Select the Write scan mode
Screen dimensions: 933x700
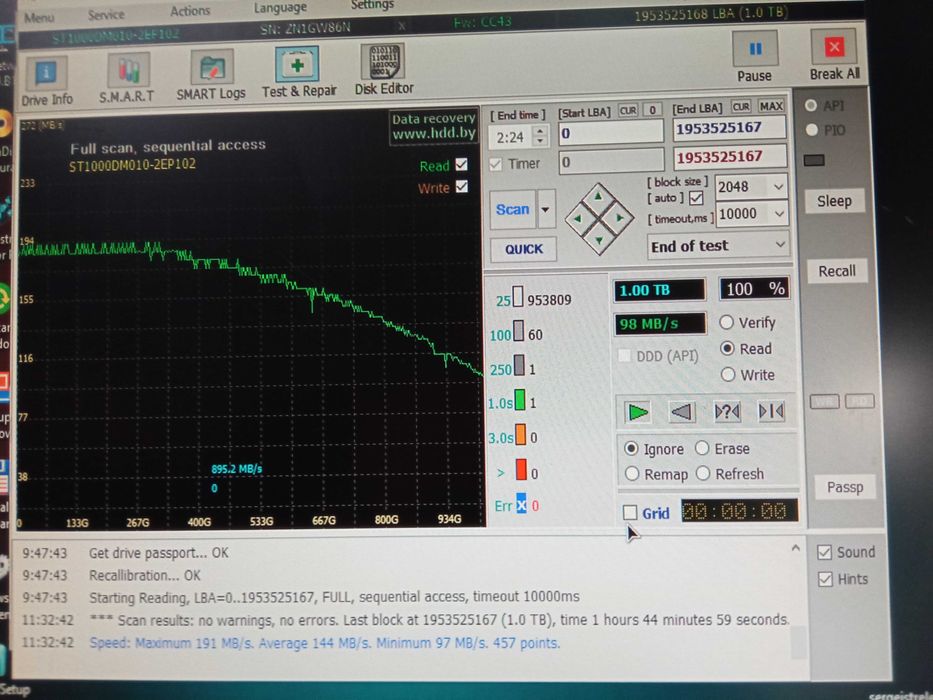click(x=728, y=374)
